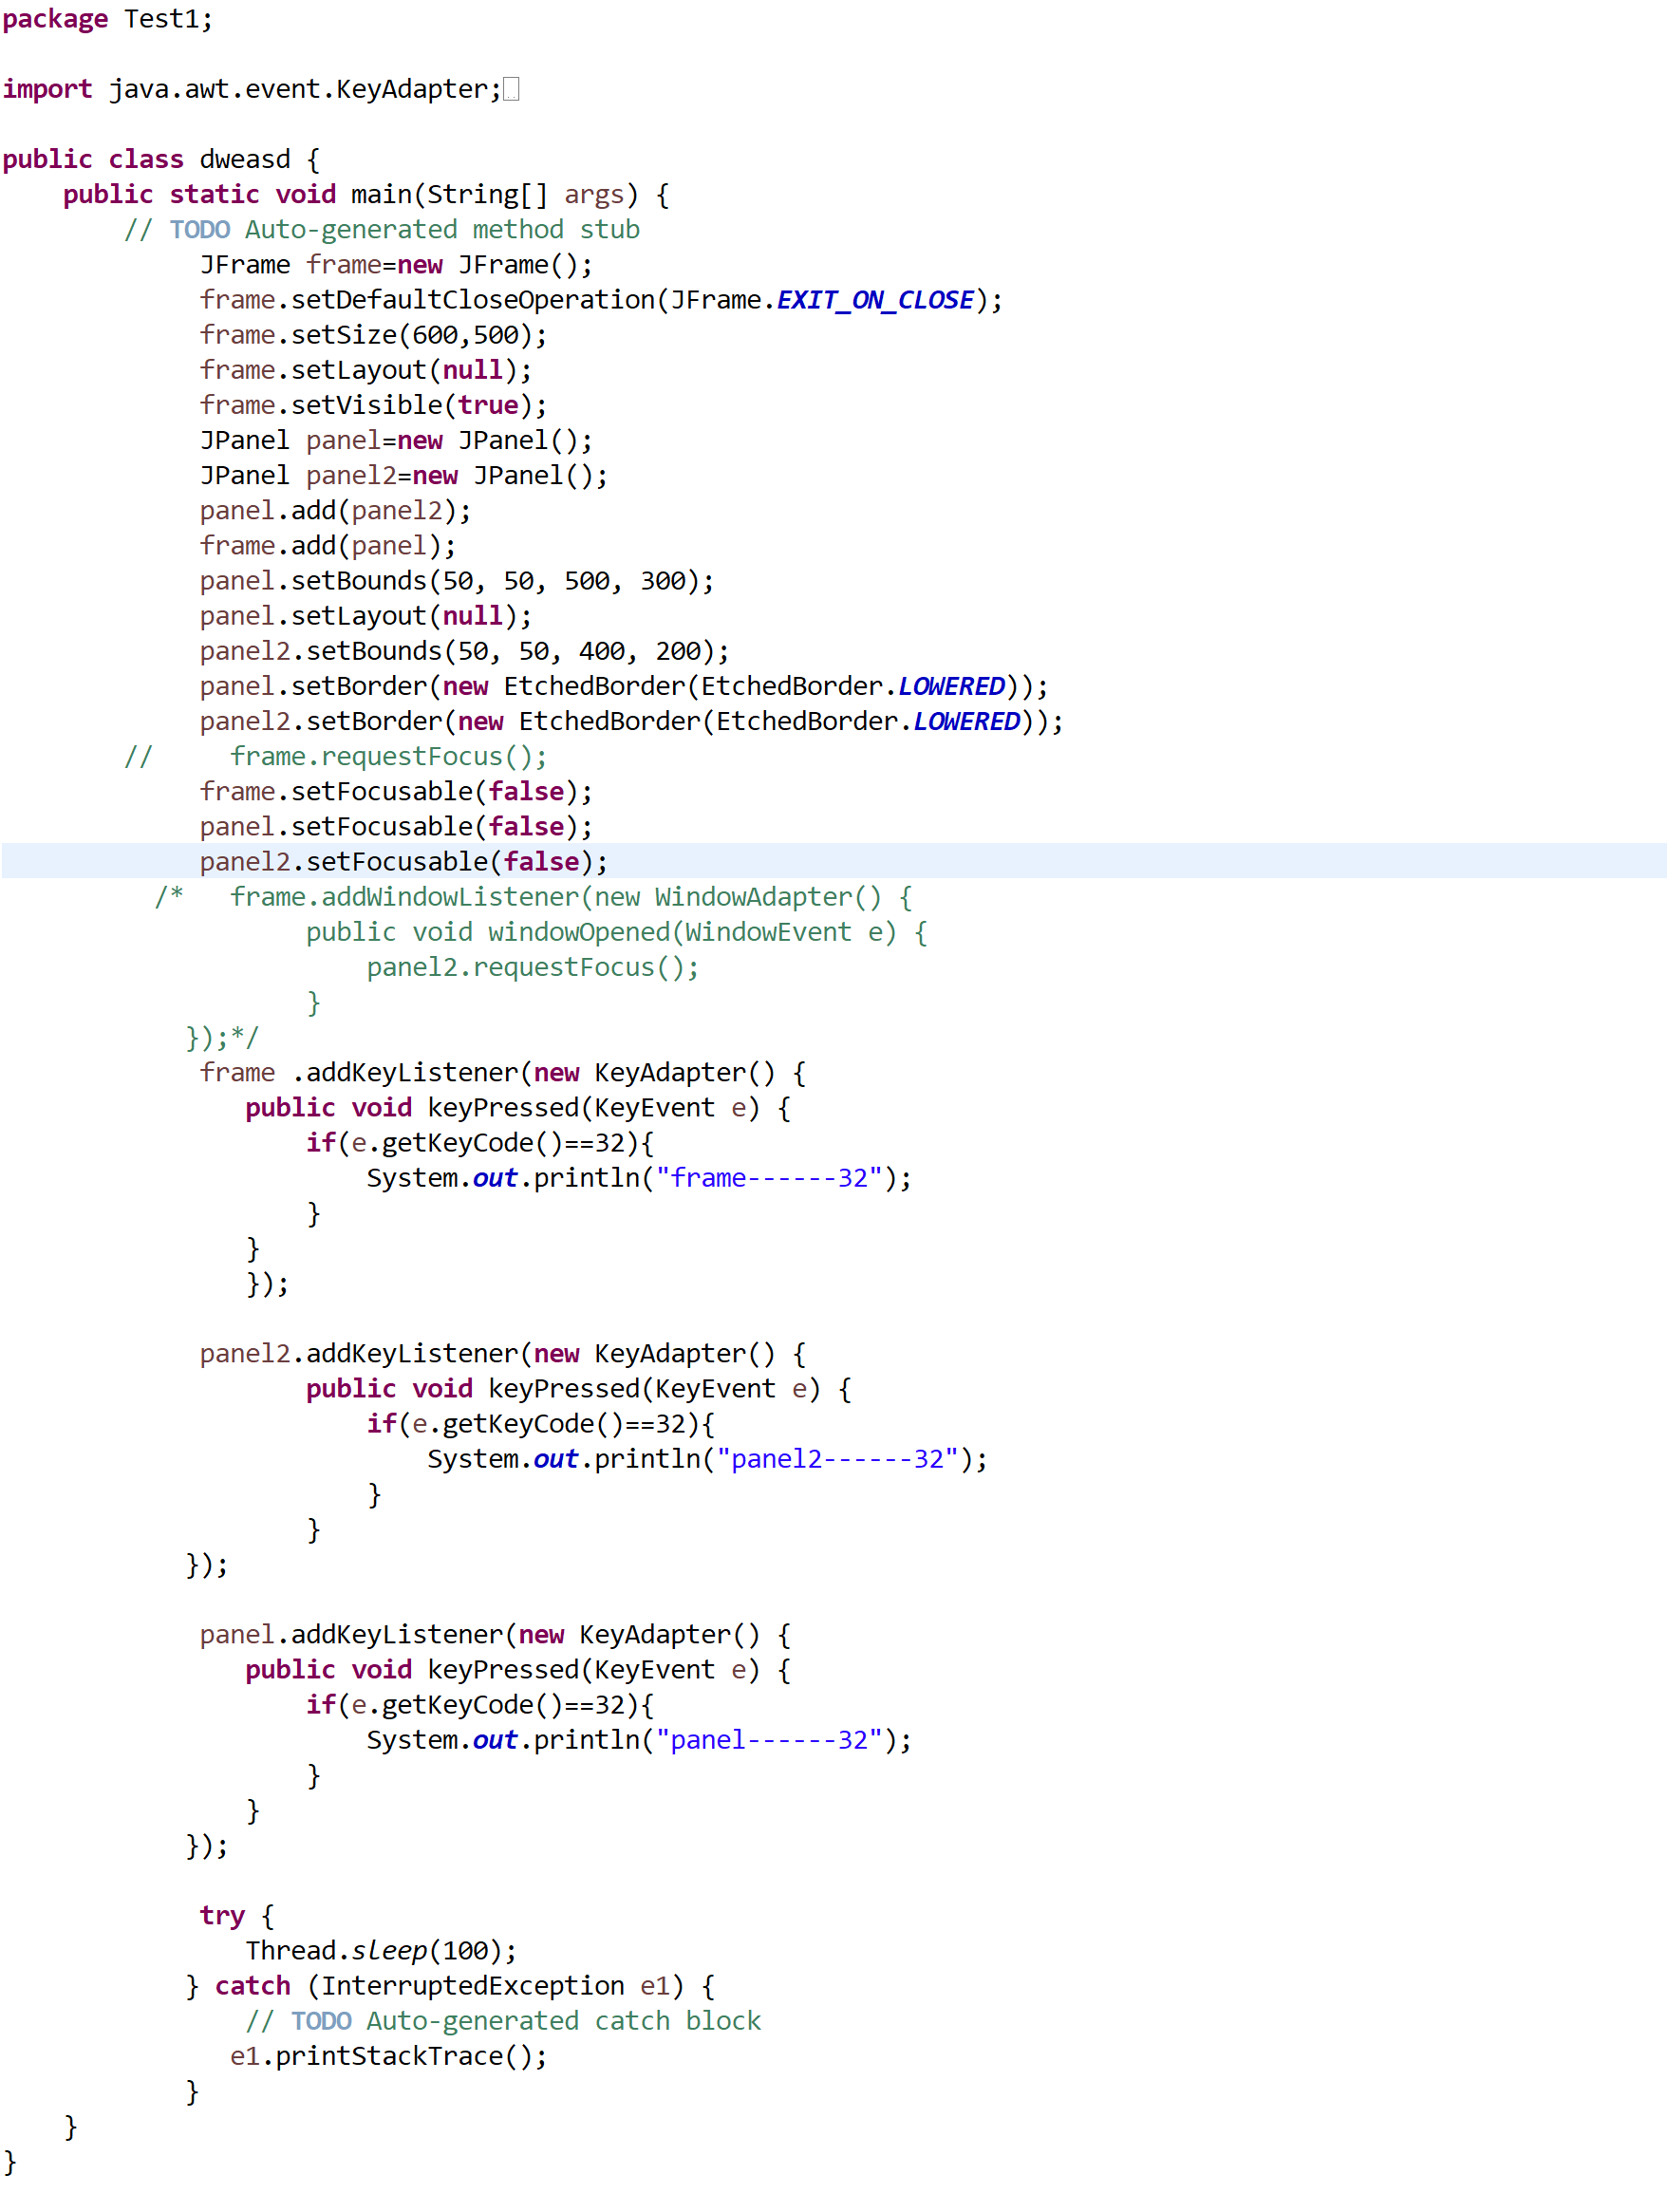Click 'TODO Auto-generated catch block' comment
This screenshot has width=1667, height=2212.
(x=526, y=2021)
